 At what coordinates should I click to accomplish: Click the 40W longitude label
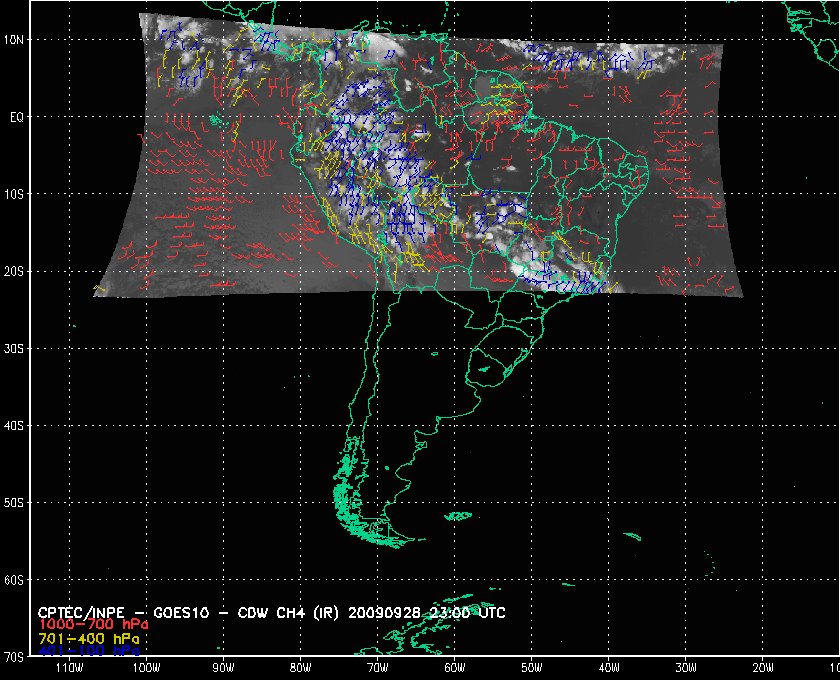click(609, 668)
